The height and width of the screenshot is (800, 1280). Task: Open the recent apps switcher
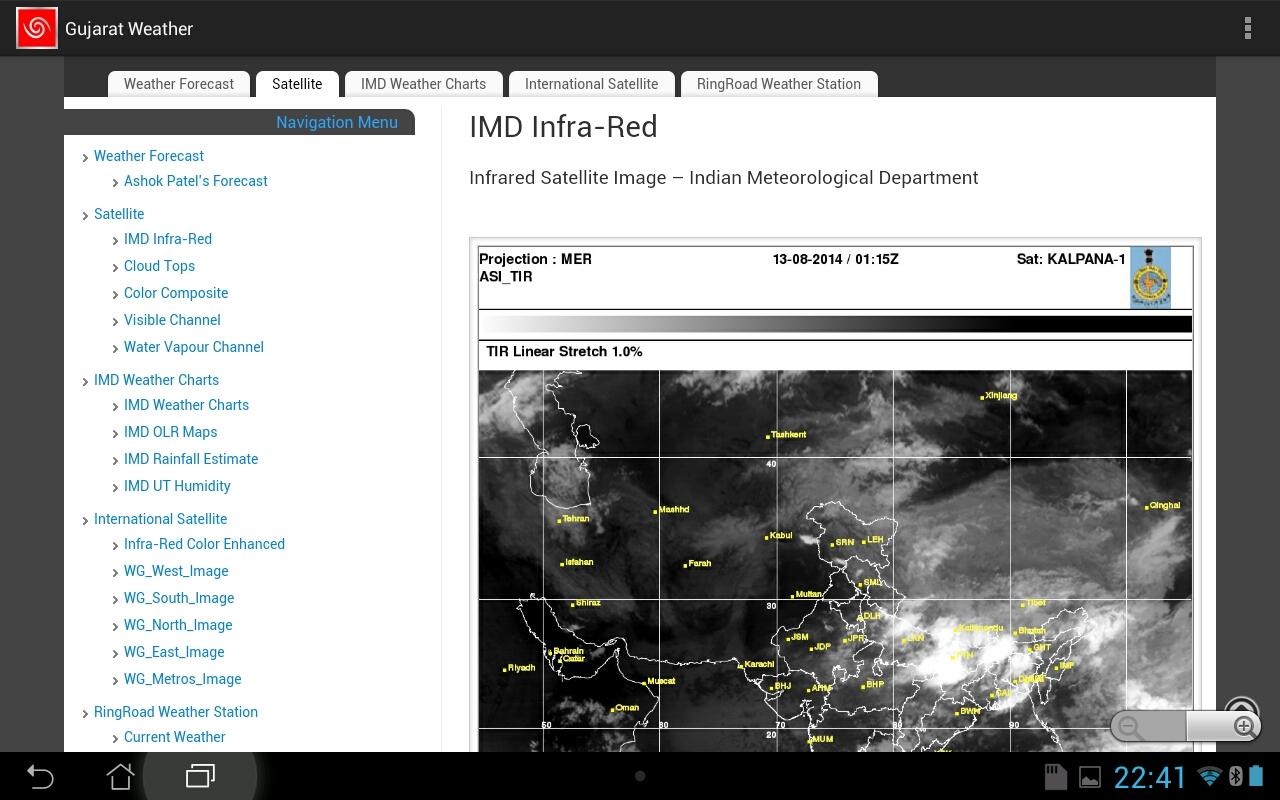pyautogui.click(x=200, y=776)
